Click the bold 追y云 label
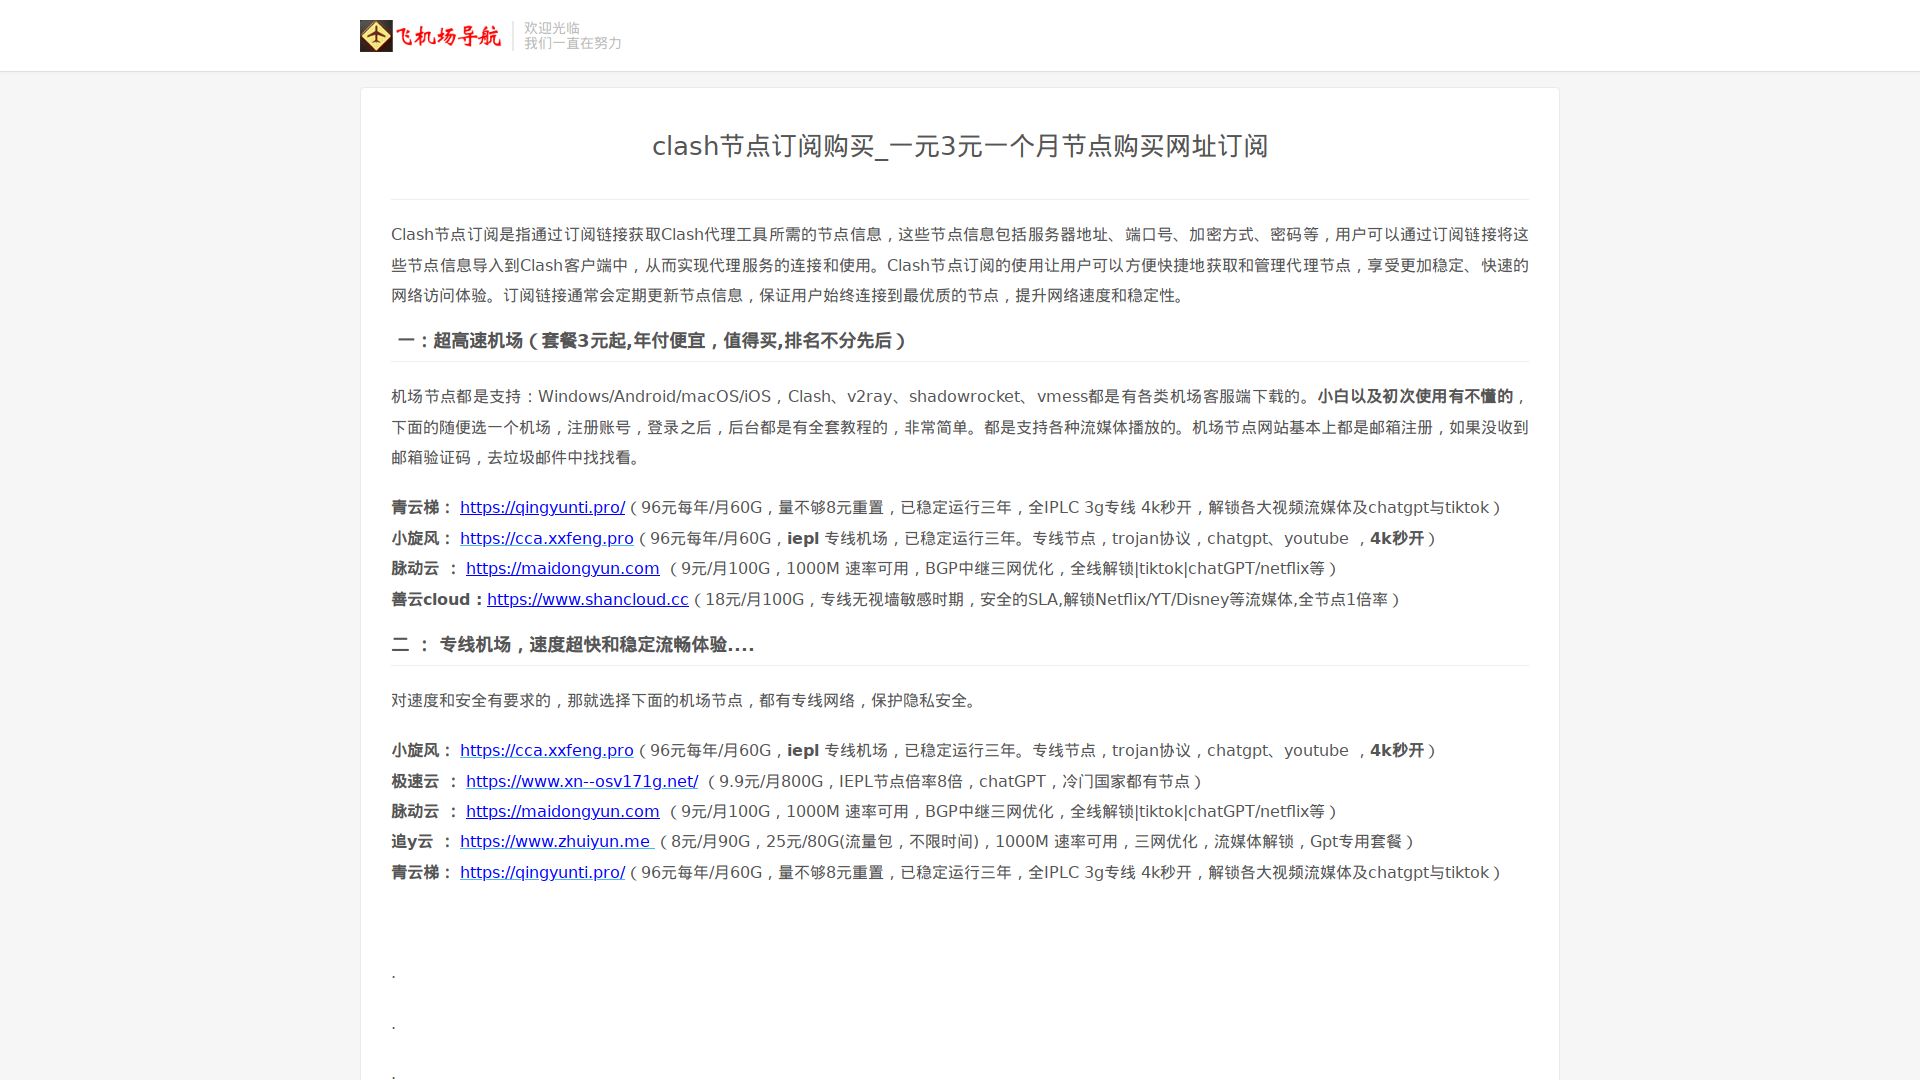 coord(412,842)
